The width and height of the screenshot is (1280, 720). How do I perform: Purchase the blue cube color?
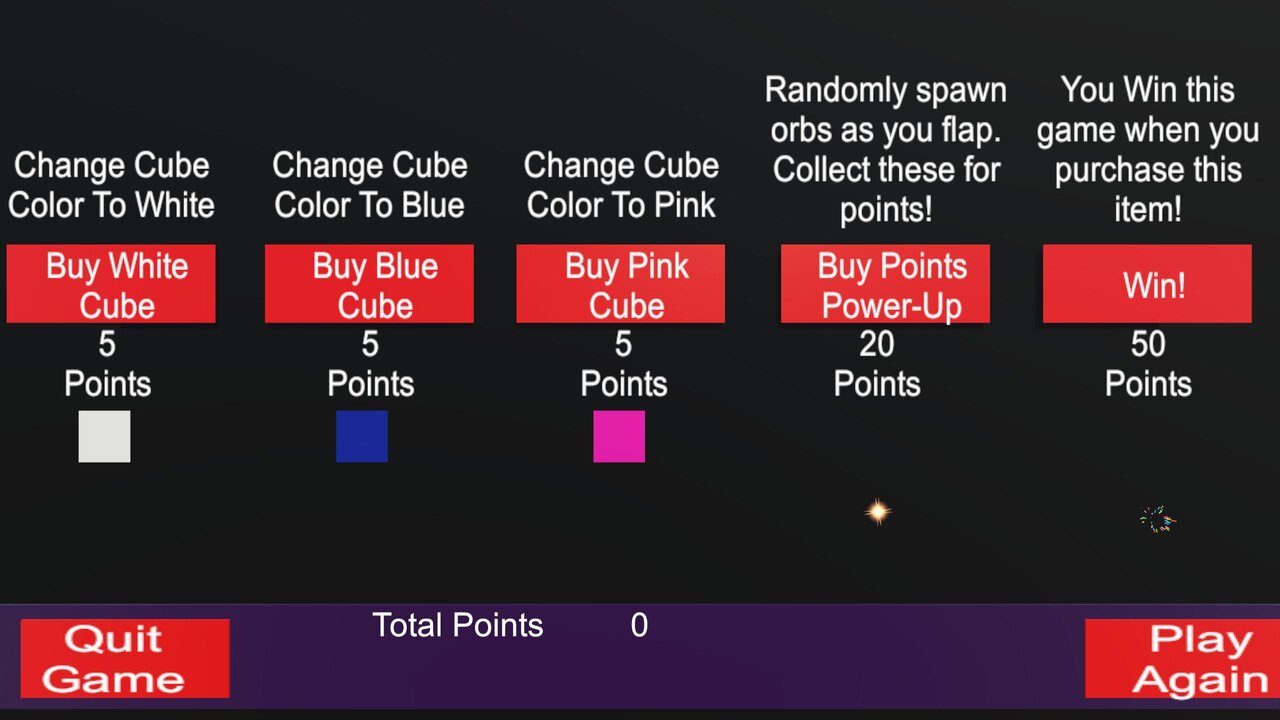pyautogui.click(x=369, y=284)
